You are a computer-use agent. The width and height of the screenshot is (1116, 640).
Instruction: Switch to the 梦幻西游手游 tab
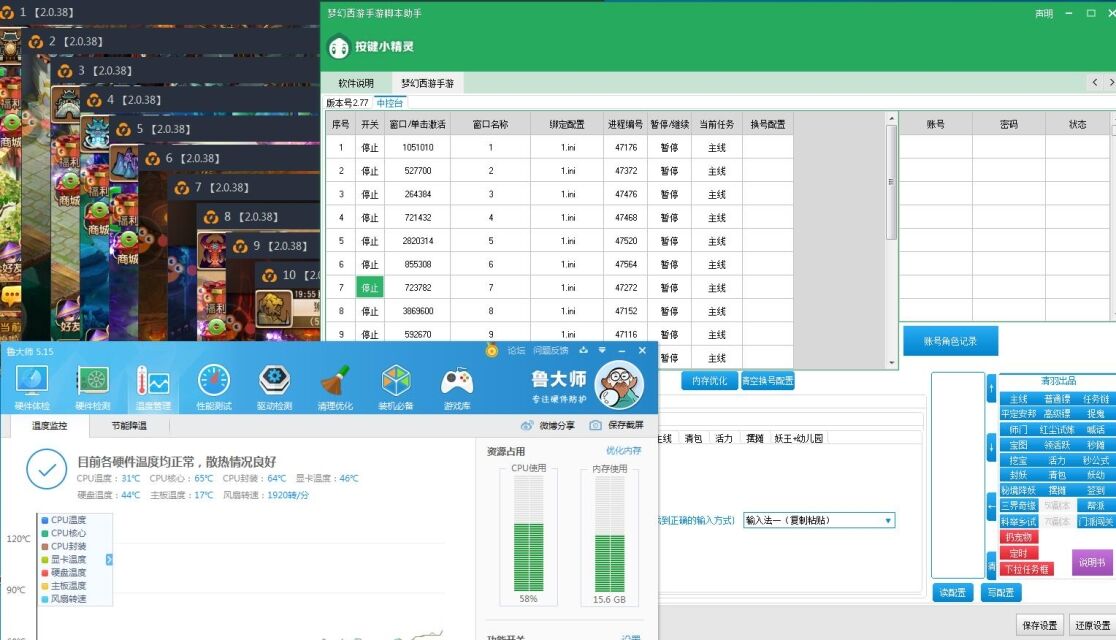coord(427,83)
